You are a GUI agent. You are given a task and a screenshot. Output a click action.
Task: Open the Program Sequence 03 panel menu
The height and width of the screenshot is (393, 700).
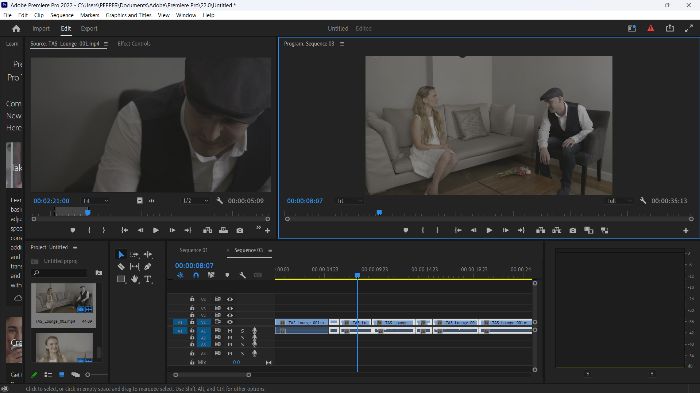[342, 44]
